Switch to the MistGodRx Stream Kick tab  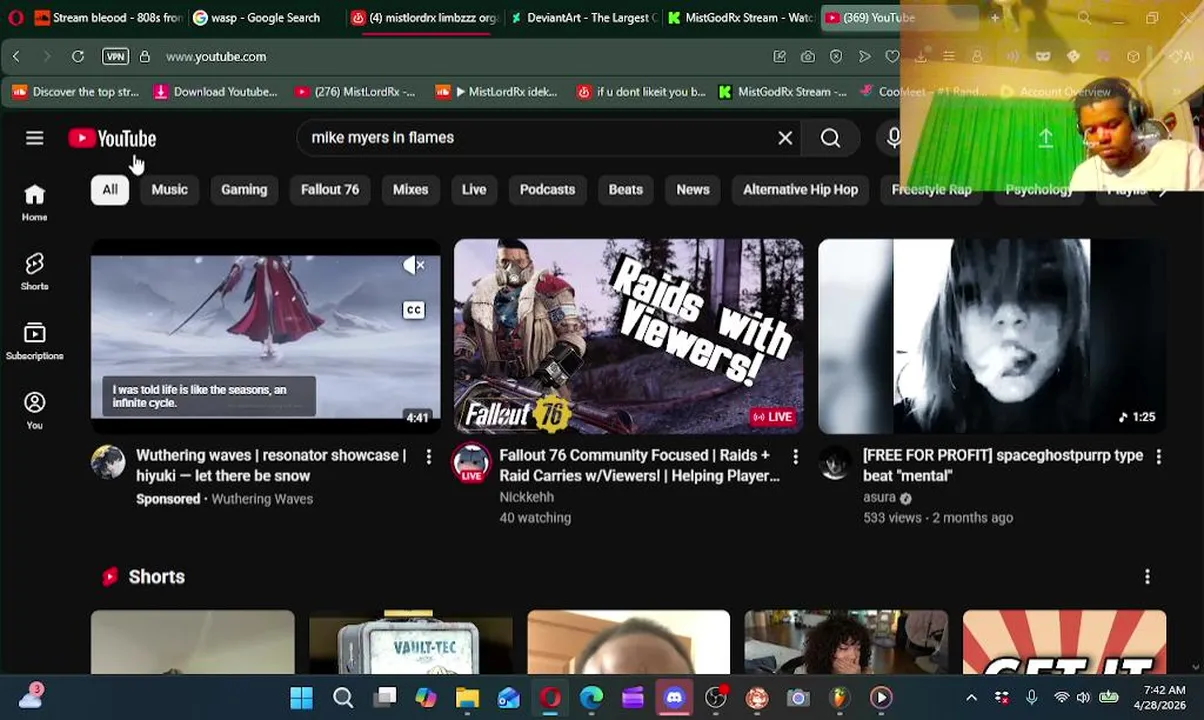click(x=741, y=18)
